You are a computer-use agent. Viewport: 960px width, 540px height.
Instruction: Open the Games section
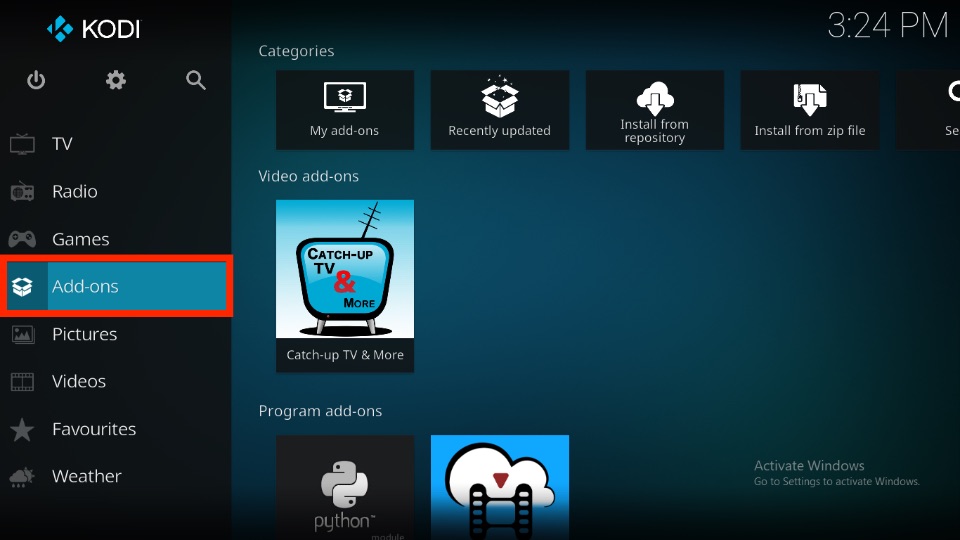point(116,239)
